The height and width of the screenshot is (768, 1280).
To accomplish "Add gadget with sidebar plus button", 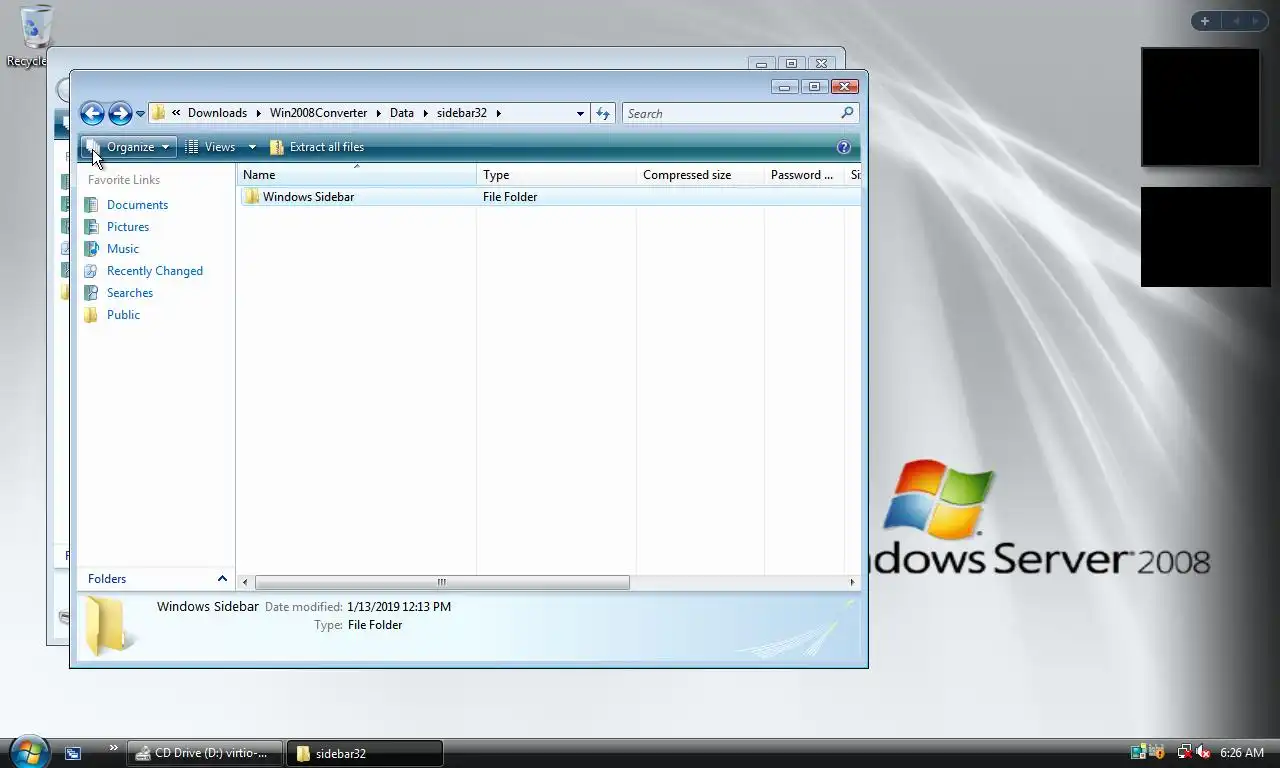I will [x=1205, y=21].
